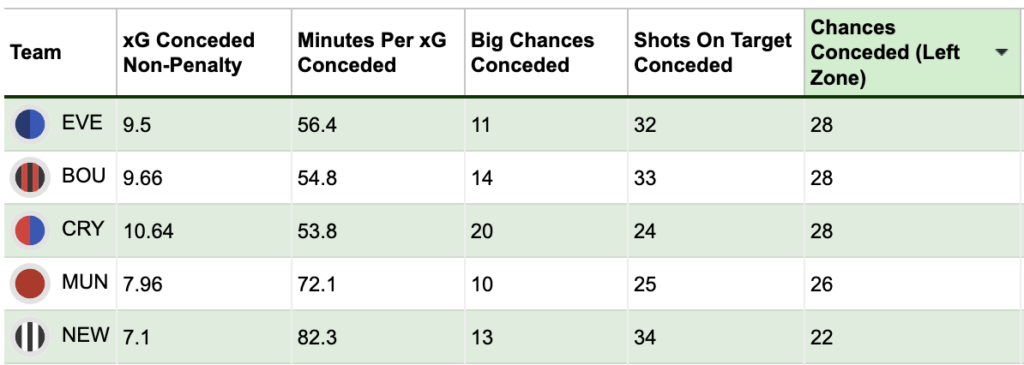Click the Shots On Target Conceded header
This screenshot has height=365, width=1024.
pyautogui.click(x=712, y=52)
